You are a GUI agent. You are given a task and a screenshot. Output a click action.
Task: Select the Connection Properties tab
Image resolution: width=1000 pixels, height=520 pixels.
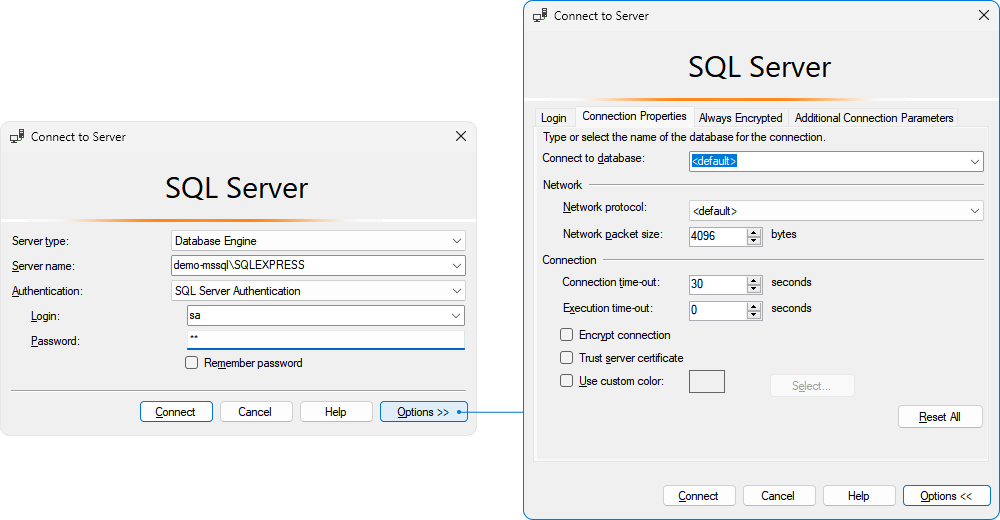[x=634, y=116]
